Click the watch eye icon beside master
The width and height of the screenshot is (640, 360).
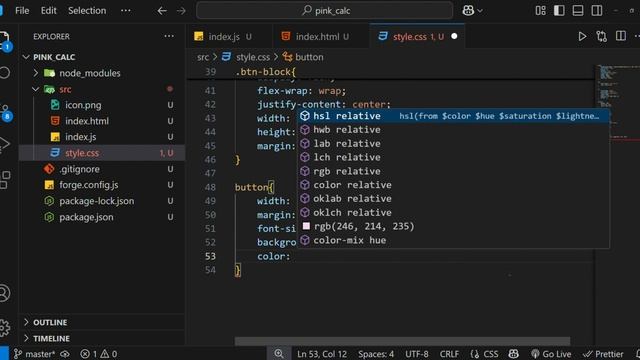(x=65, y=354)
